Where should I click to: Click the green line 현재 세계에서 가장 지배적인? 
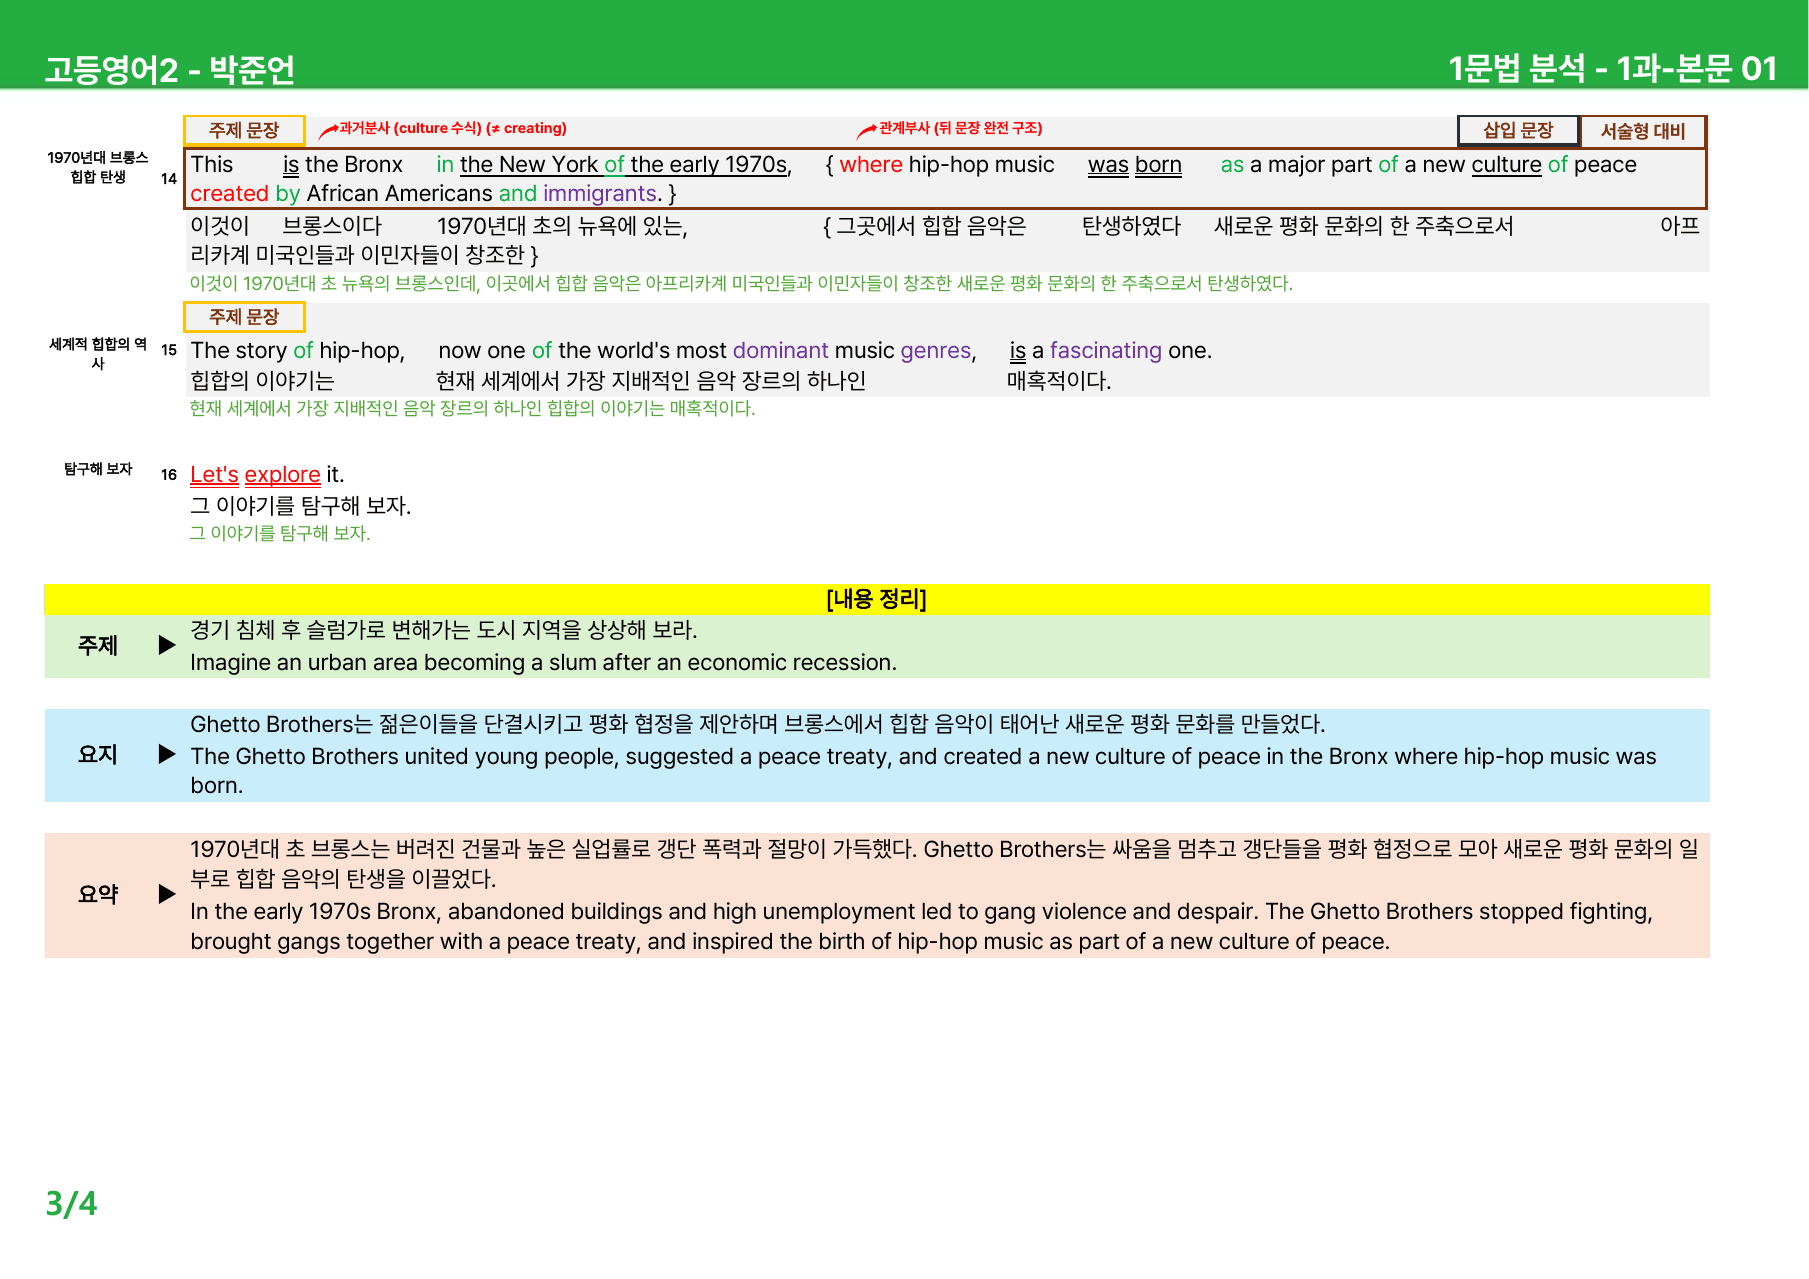pos(472,409)
